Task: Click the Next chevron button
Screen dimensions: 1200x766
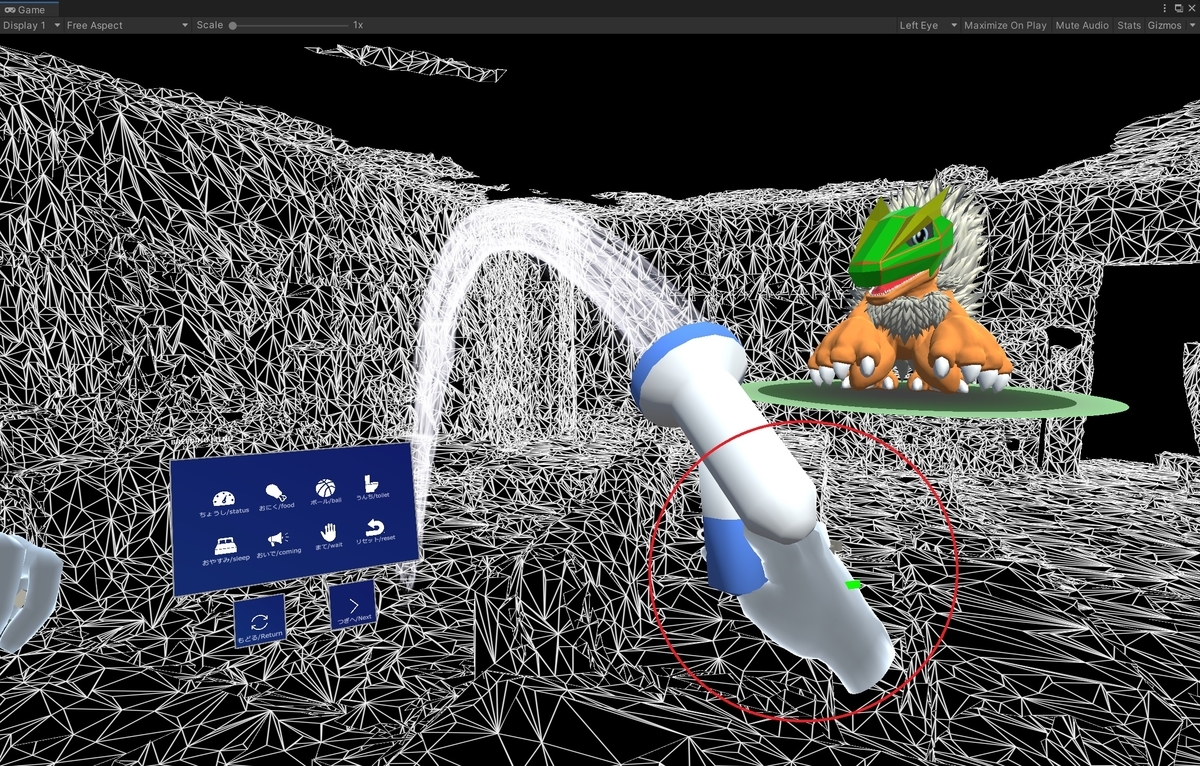Action: pos(354,606)
